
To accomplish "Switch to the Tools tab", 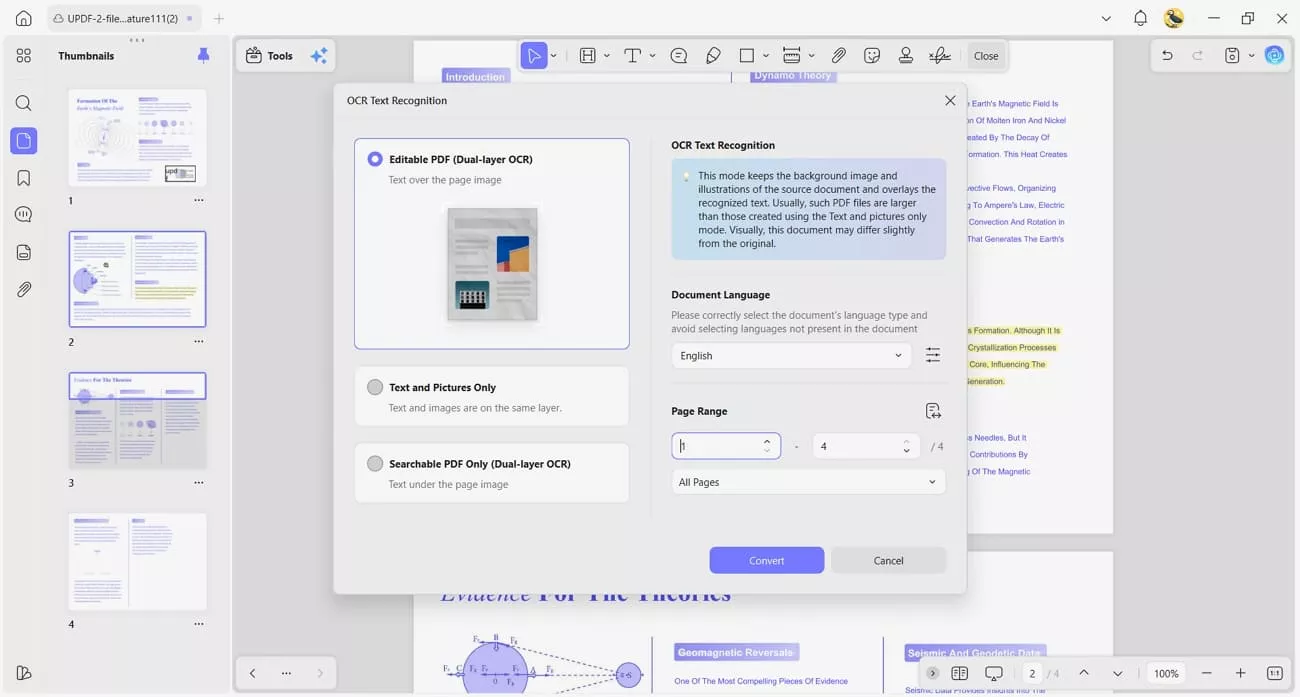I will point(269,55).
